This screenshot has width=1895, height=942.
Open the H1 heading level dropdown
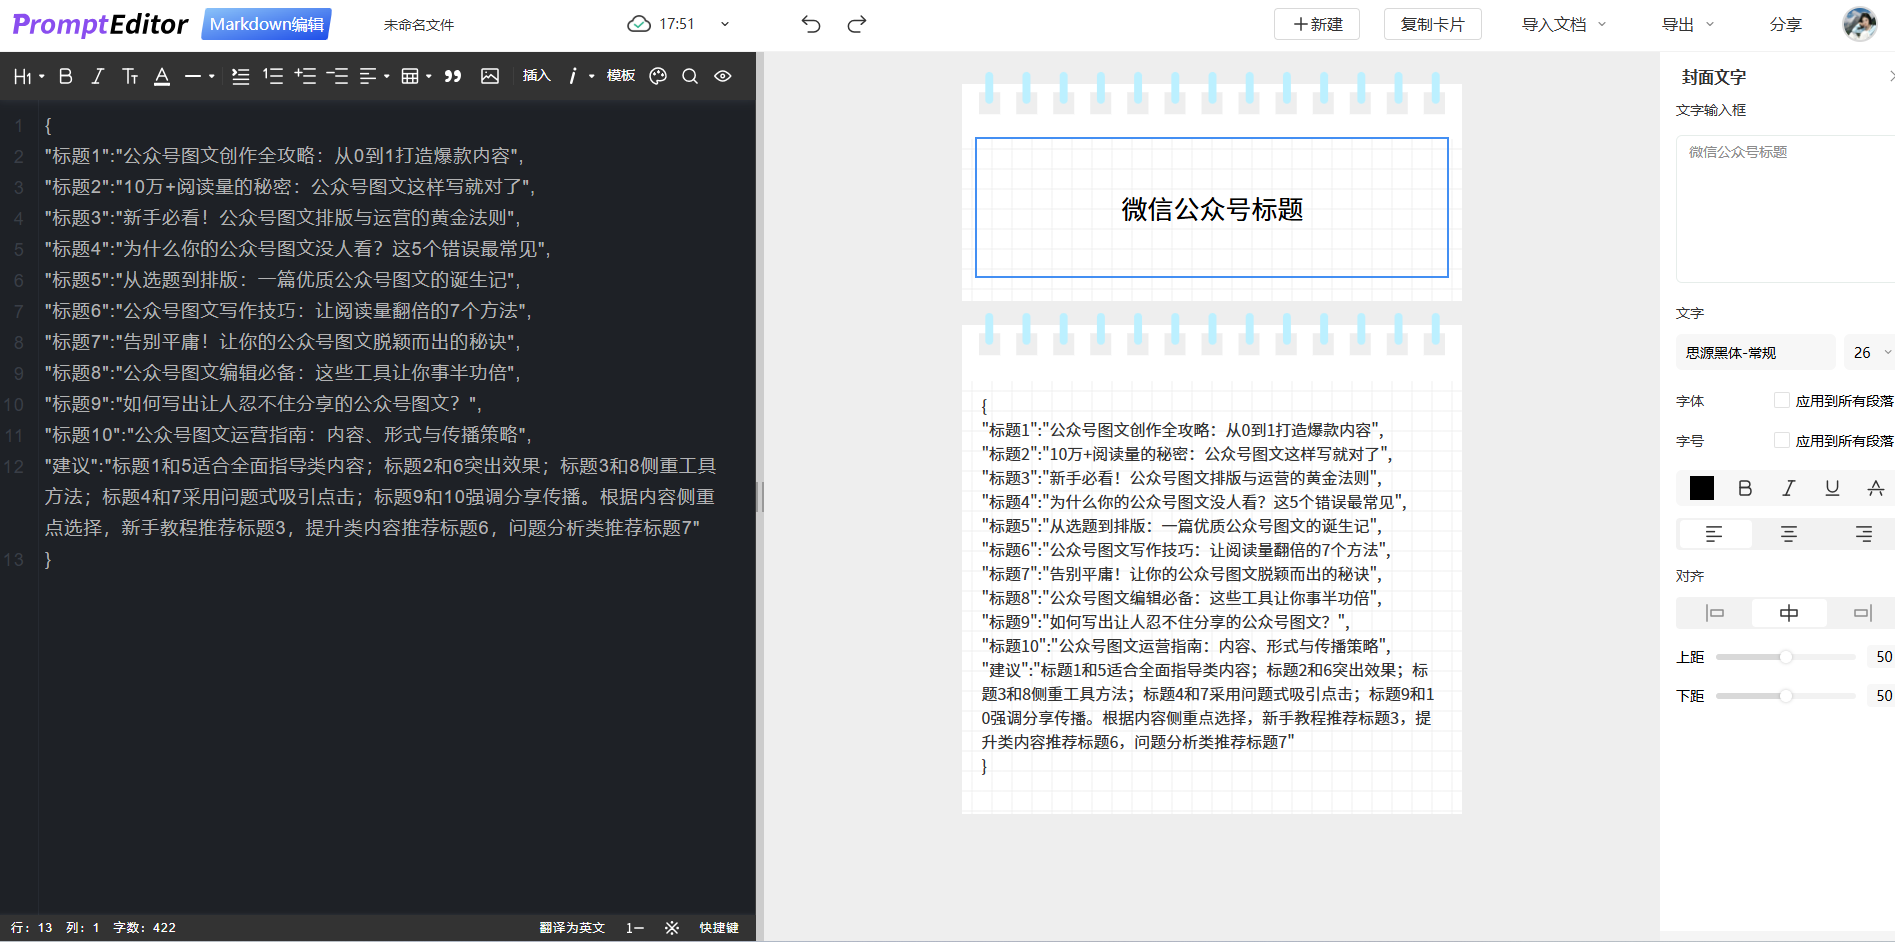click(29, 76)
